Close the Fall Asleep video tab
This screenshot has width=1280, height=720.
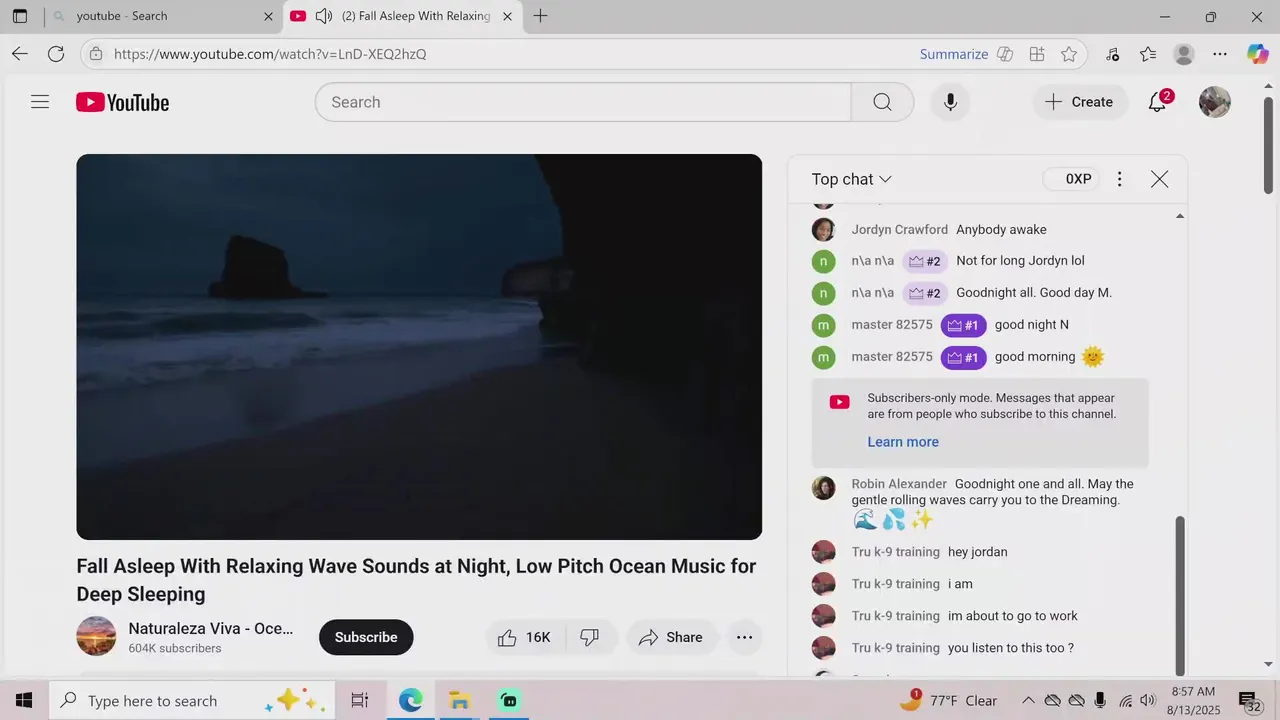point(507,16)
